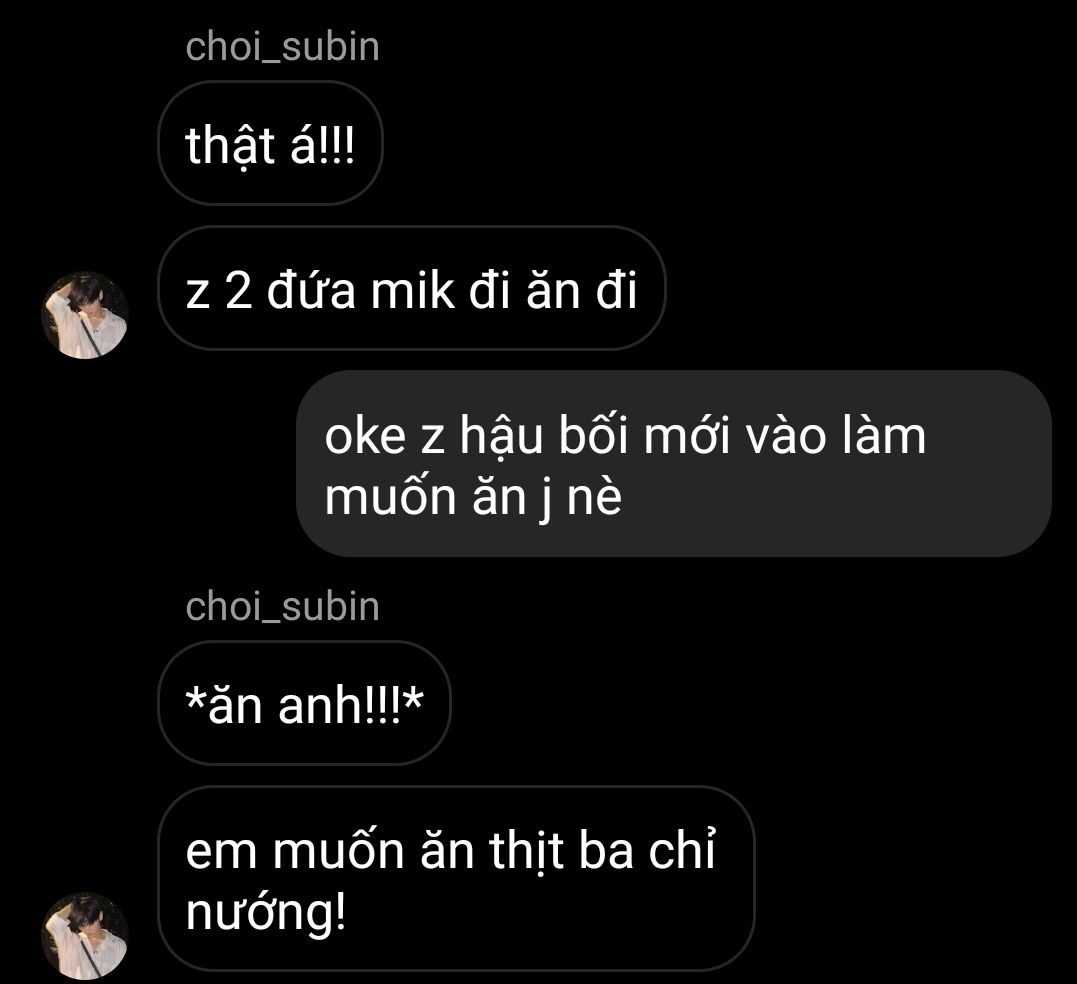Click the words "thịt ba chỉ" in last bubble
The height and width of the screenshot is (984, 1077).
click(602, 851)
